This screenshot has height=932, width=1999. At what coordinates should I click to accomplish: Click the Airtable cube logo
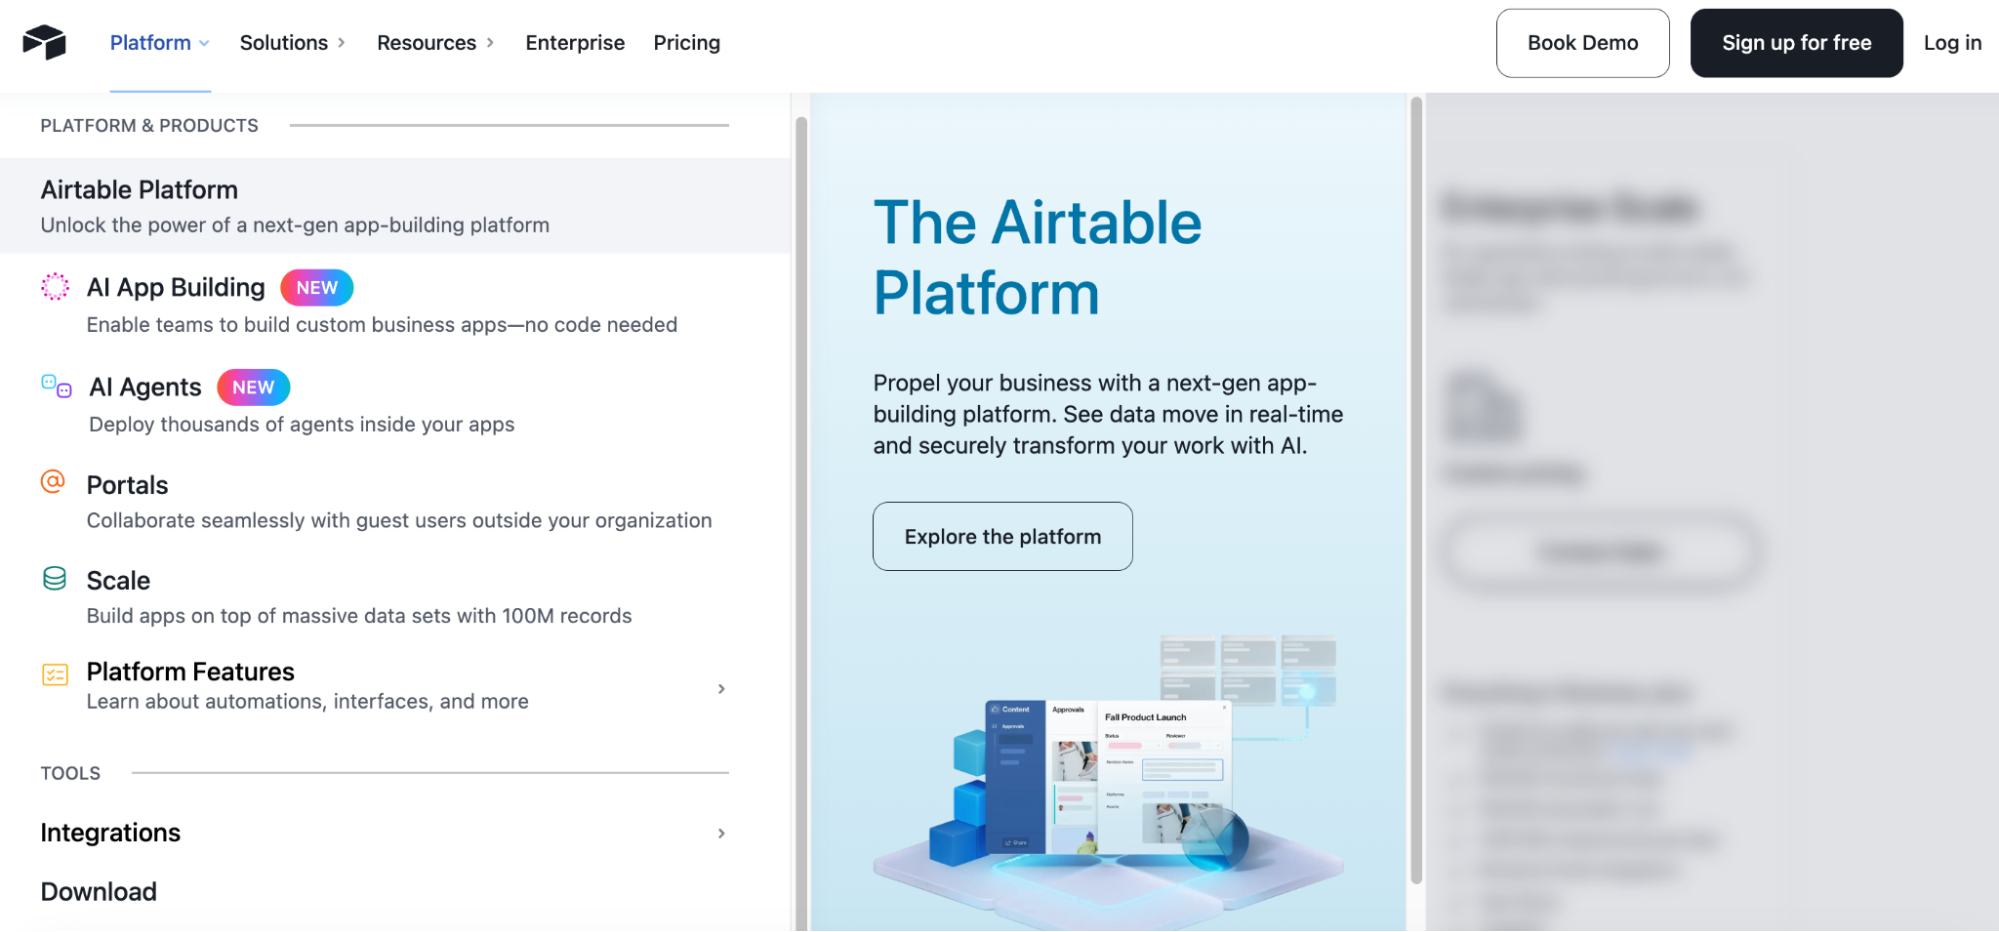[42, 42]
